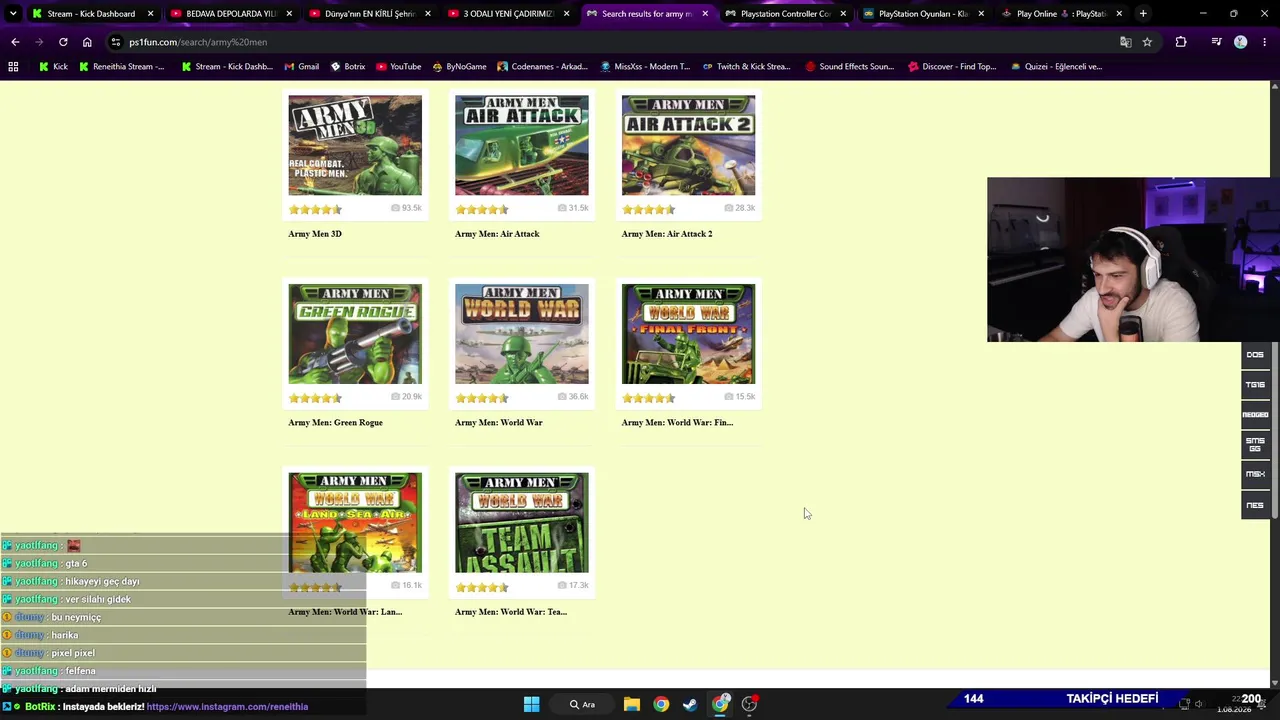This screenshot has height=720, width=1280.
Task: Open the Twitch & Kick Strea... bookmark
Action: [746, 67]
